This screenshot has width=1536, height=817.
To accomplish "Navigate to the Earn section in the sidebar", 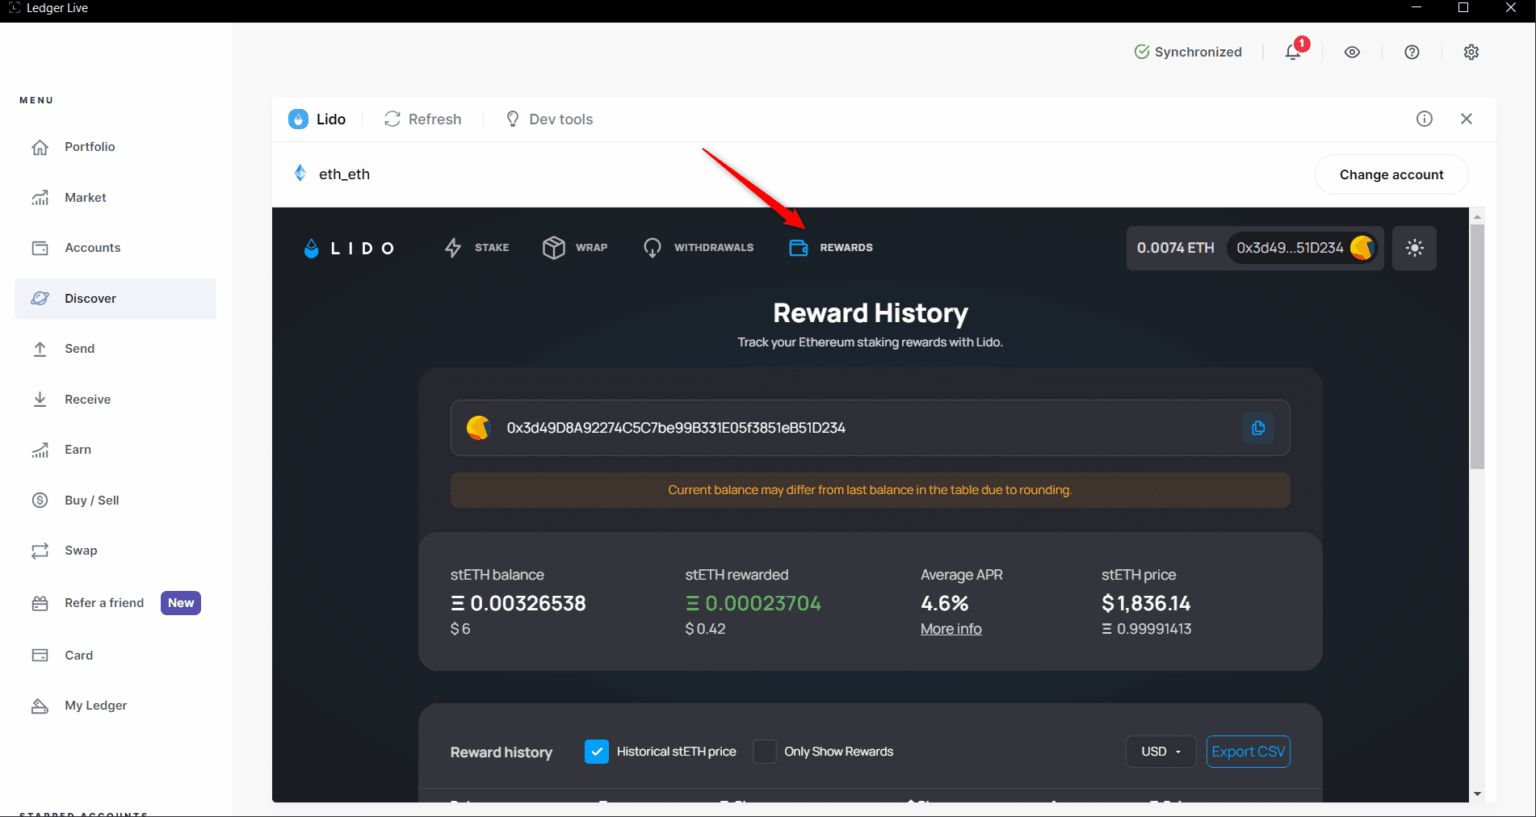I will [x=76, y=449].
